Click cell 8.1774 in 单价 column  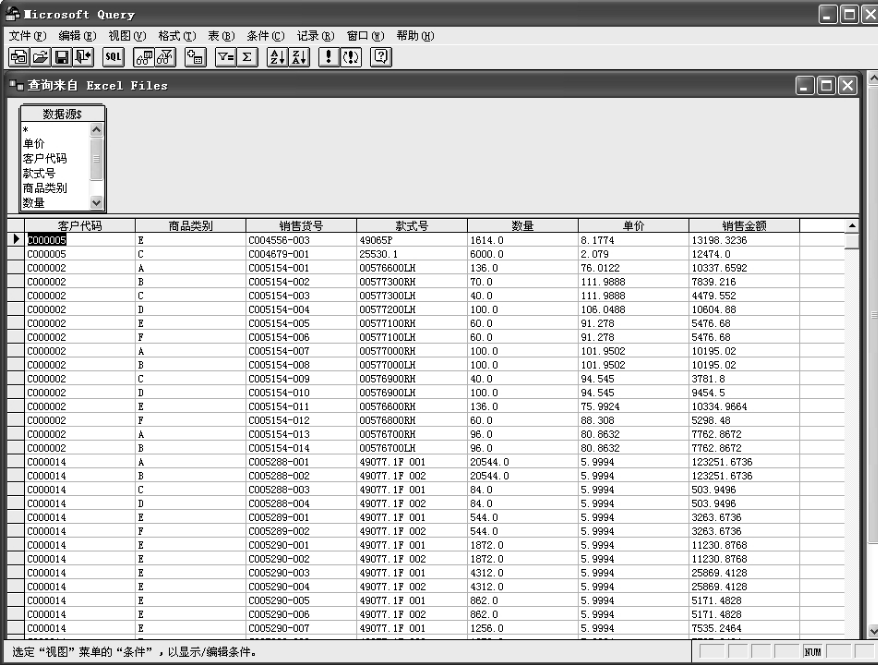(x=633, y=240)
